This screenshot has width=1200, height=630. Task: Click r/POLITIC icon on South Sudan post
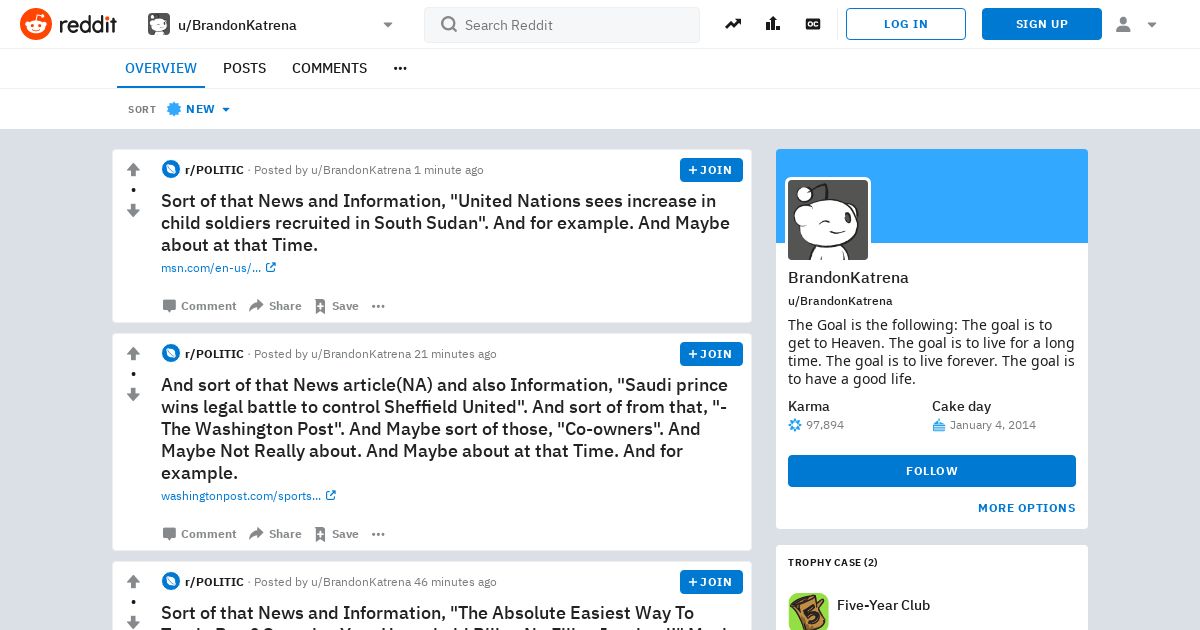171,170
